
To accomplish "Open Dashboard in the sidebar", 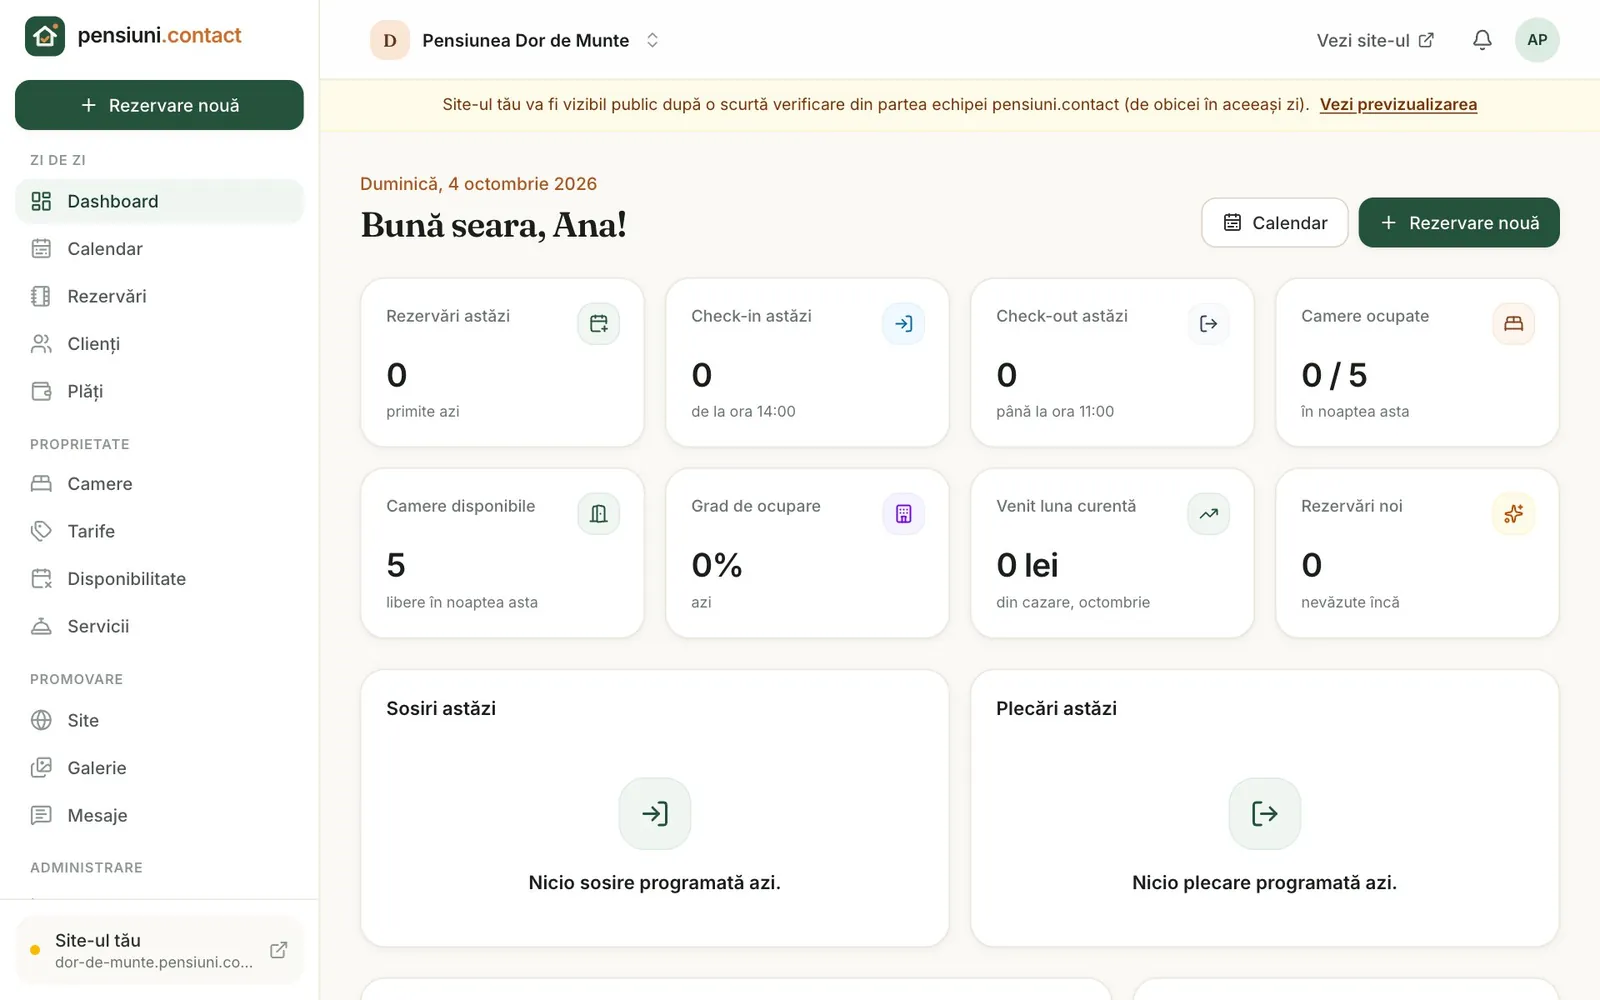I will click(159, 201).
